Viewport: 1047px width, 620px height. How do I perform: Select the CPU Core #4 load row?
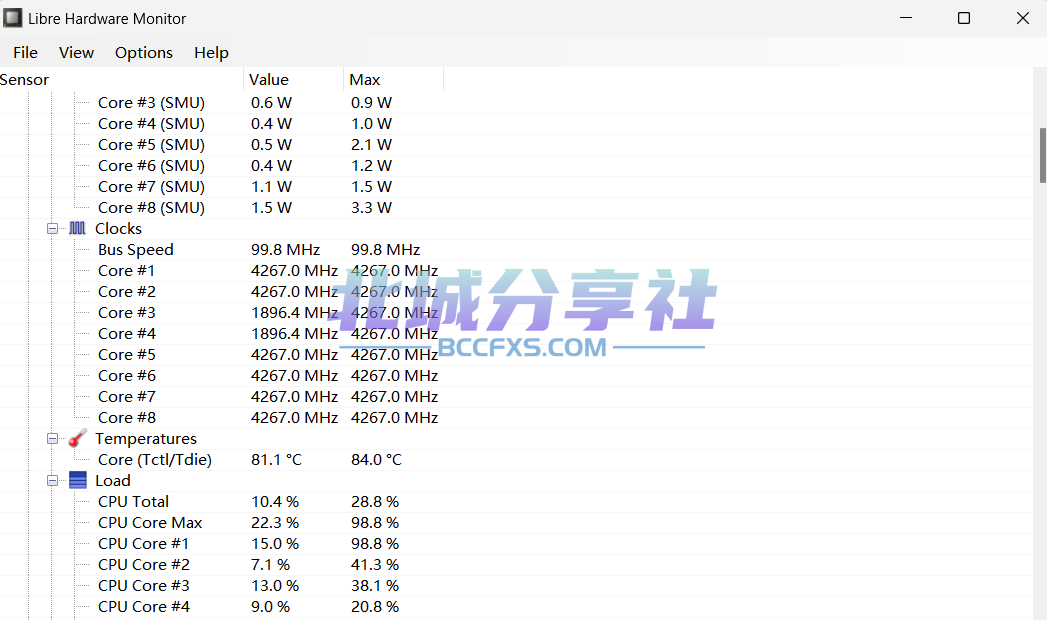516,607
